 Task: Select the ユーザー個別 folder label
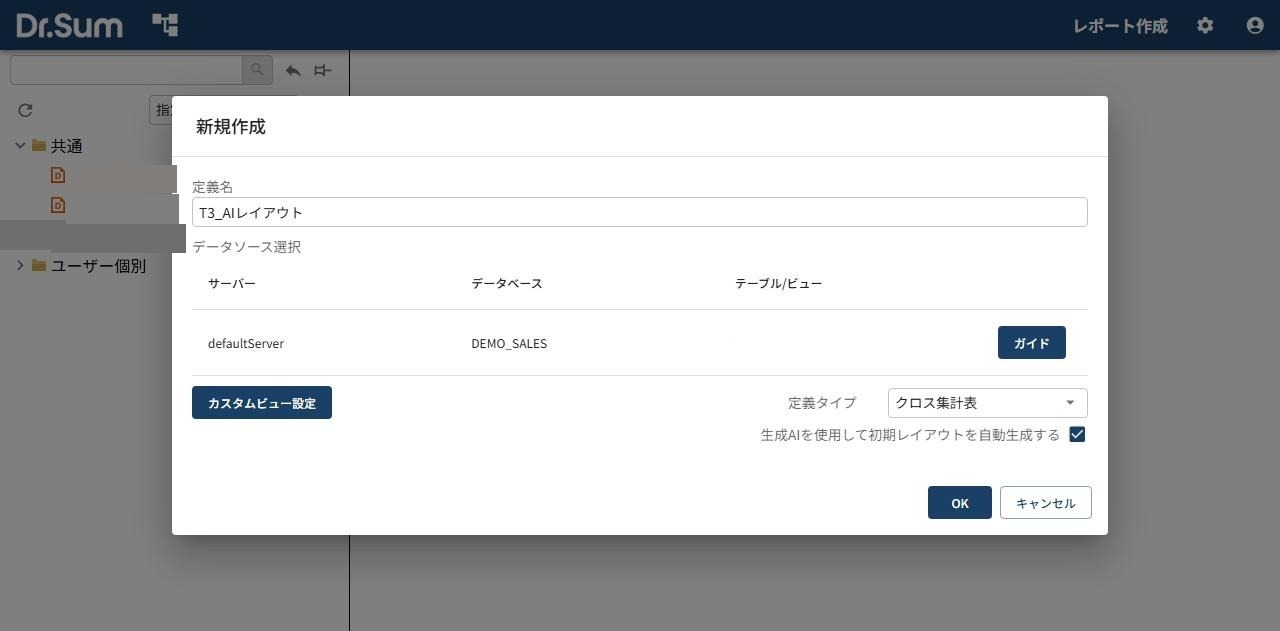coord(98,266)
